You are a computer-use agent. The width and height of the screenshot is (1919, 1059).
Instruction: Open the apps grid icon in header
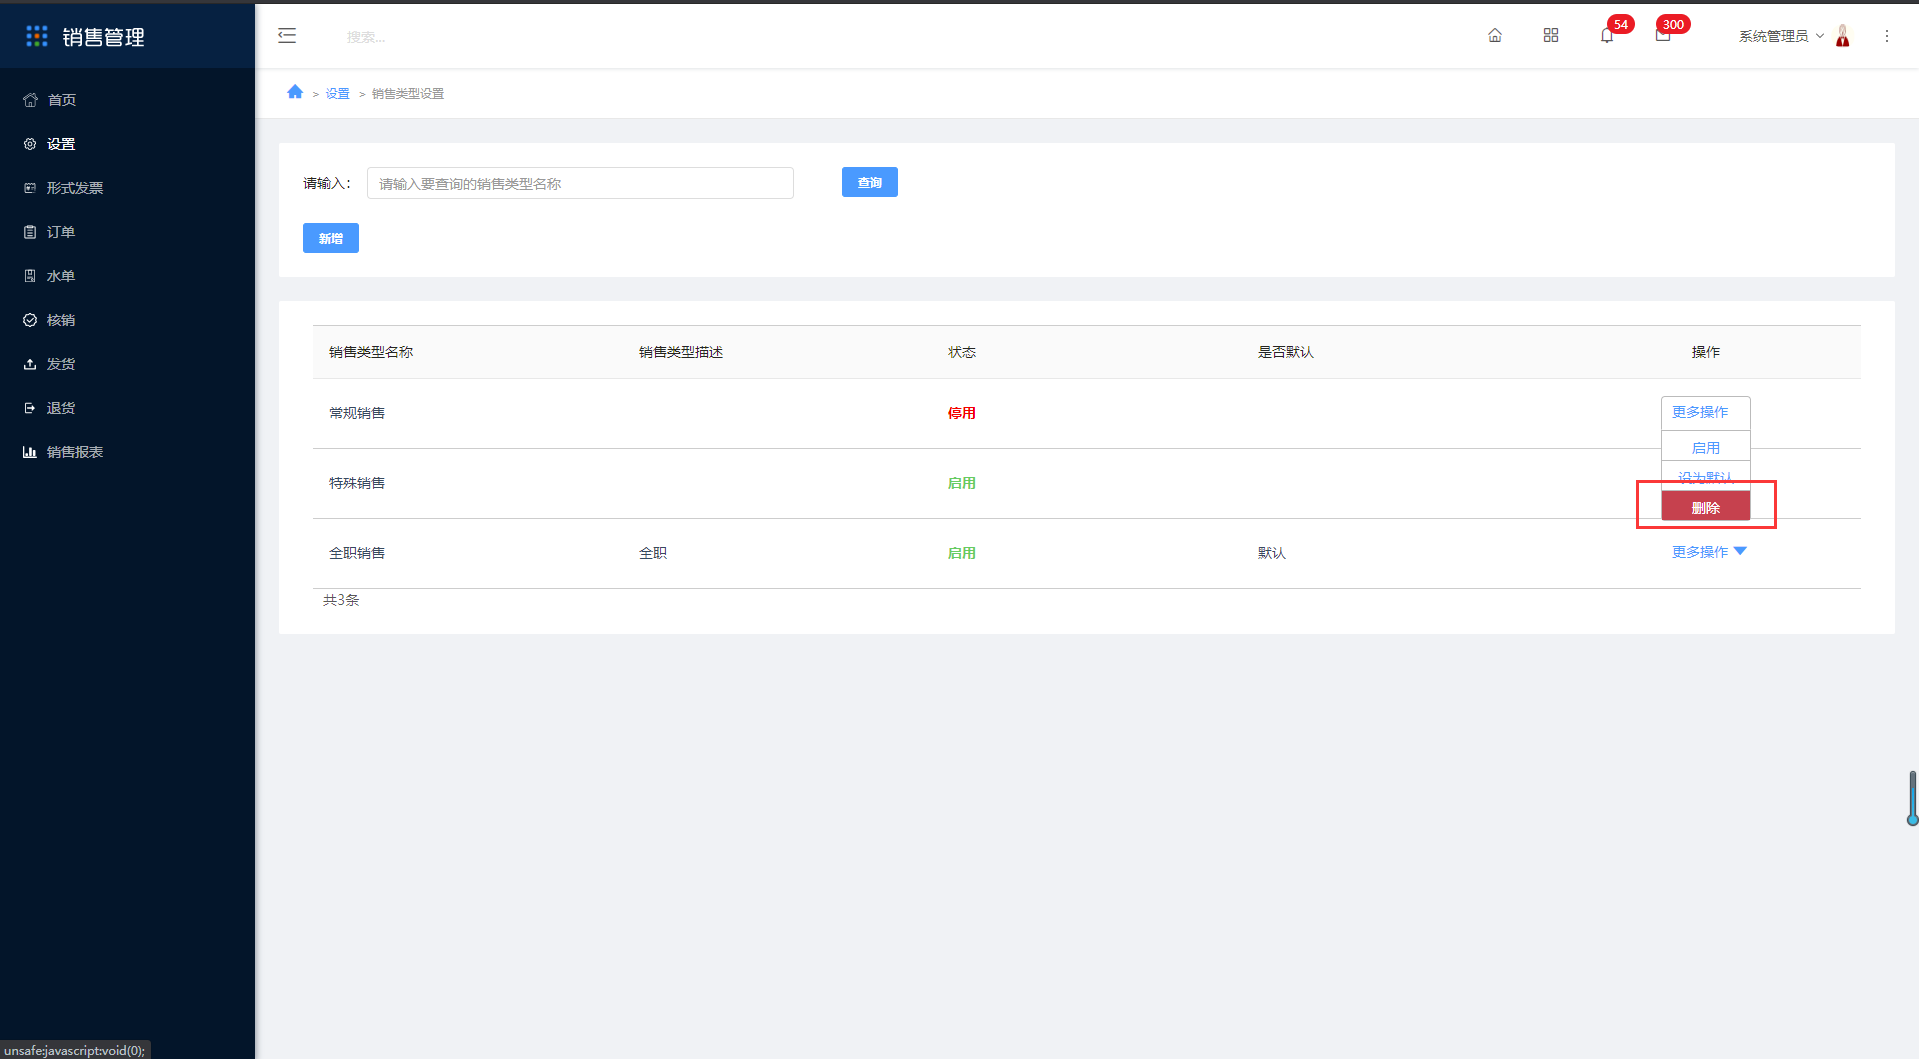tap(1551, 36)
